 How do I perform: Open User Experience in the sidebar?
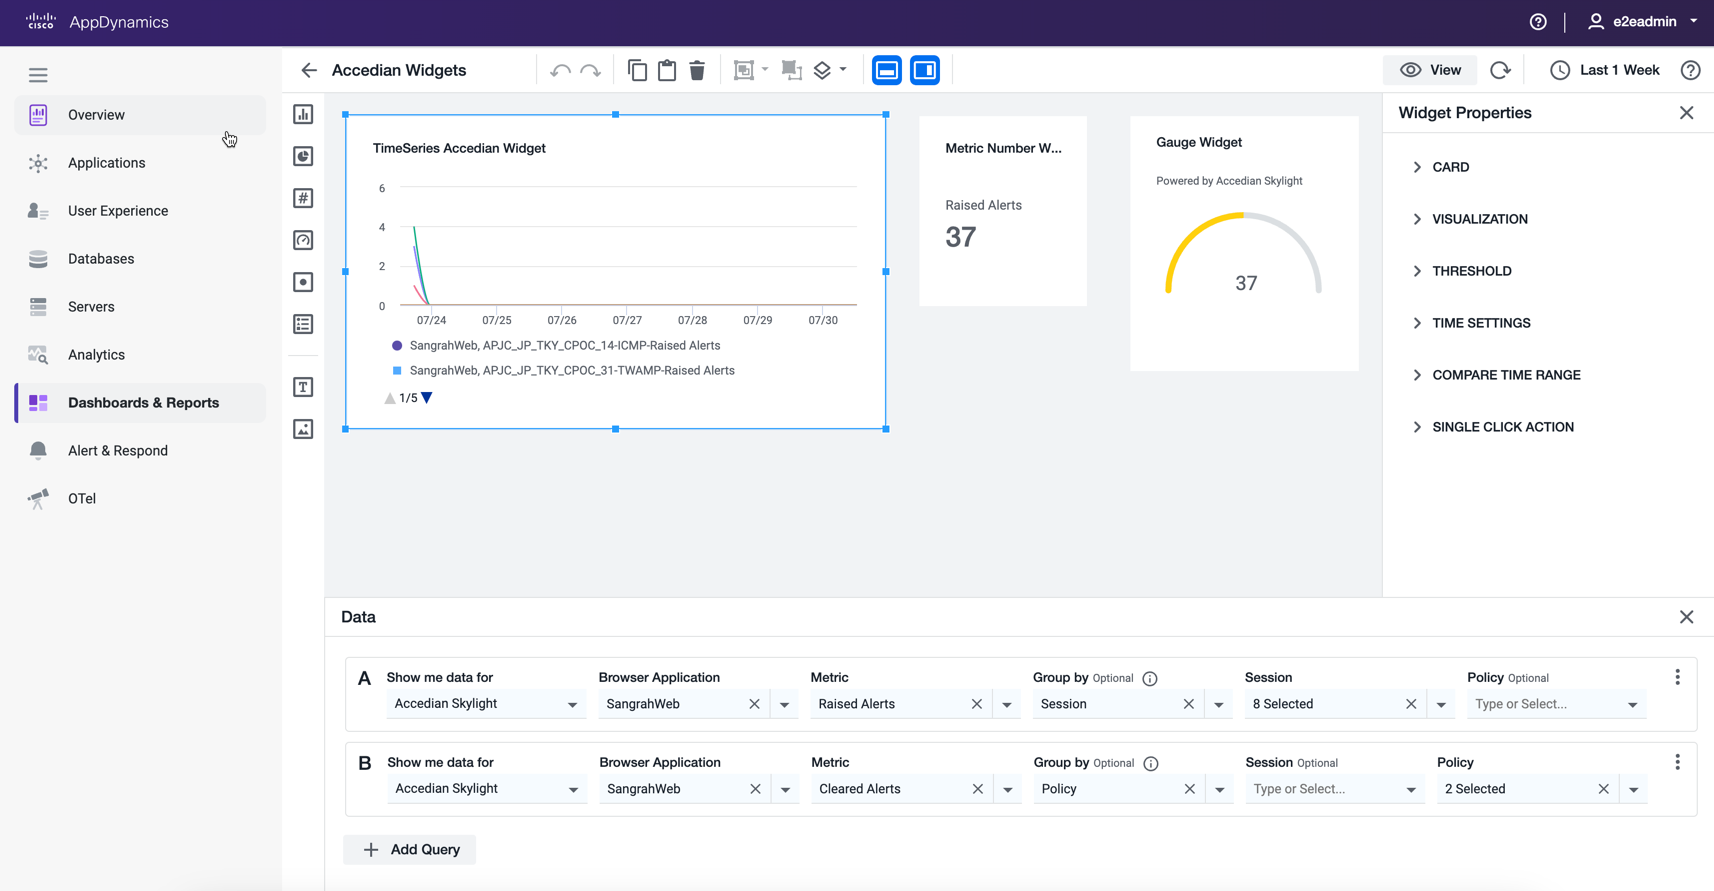click(x=141, y=211)
